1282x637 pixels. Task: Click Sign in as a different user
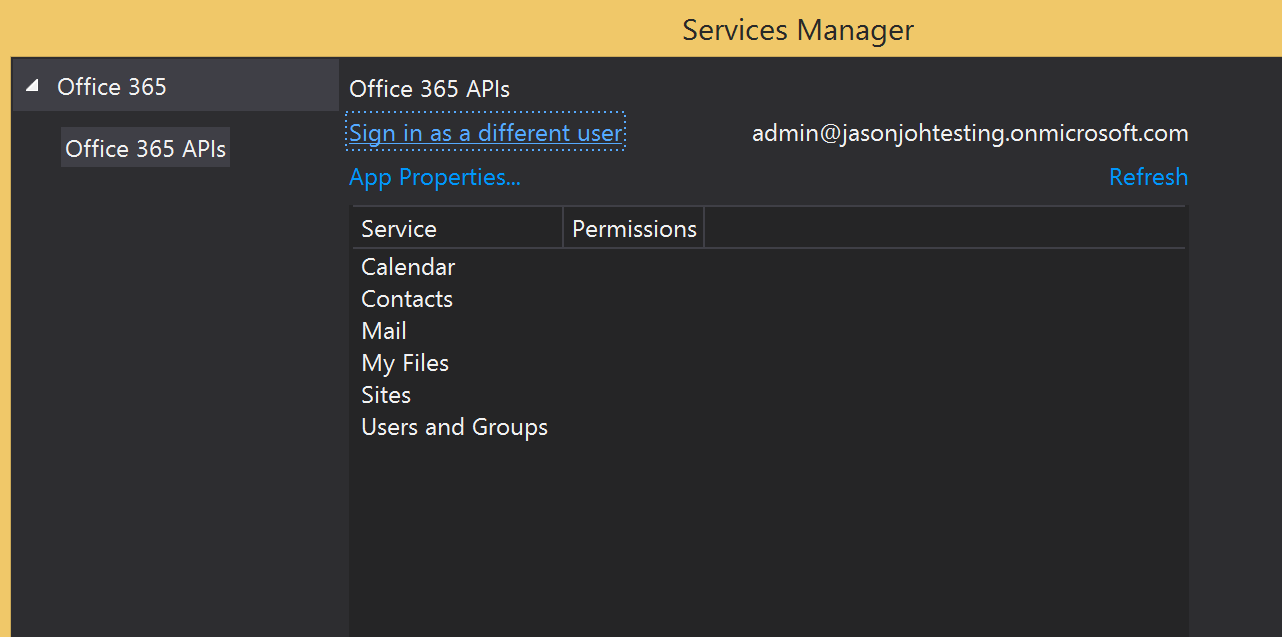click(x=485, y=133)
